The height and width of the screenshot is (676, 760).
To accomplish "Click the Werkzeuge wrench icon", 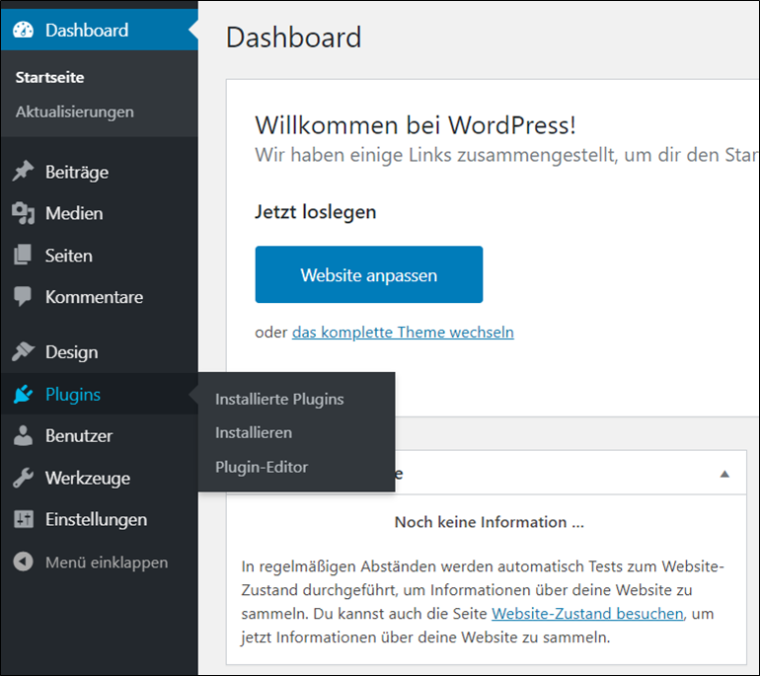I will [x=23, y=477].
